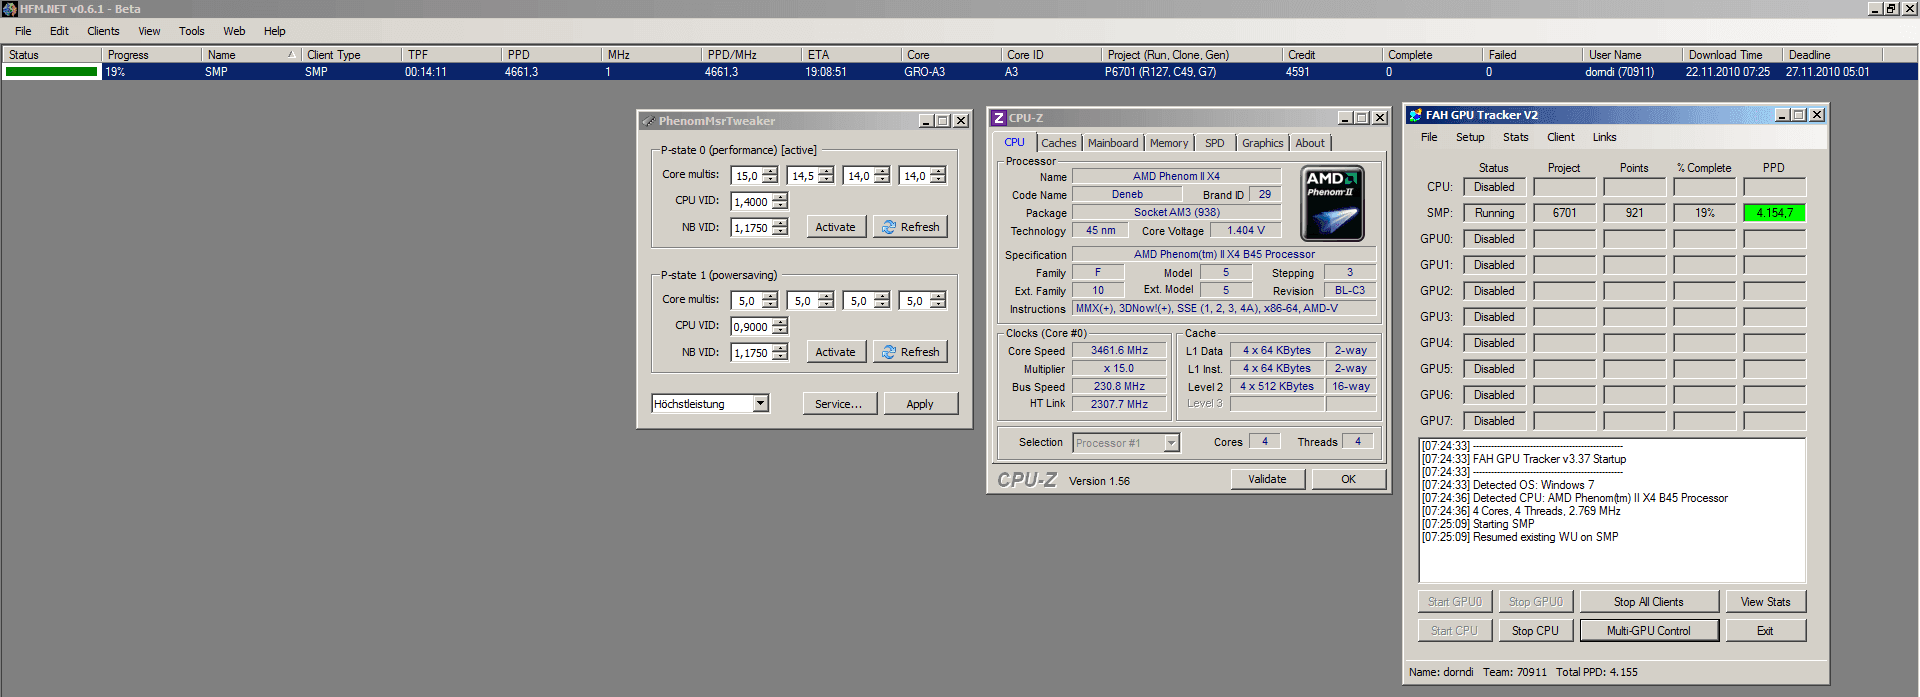Click the AMD Phenom II logo in CPU-Z
This screenshot has height=697, width=1920.
click(x=1332, y=204)
